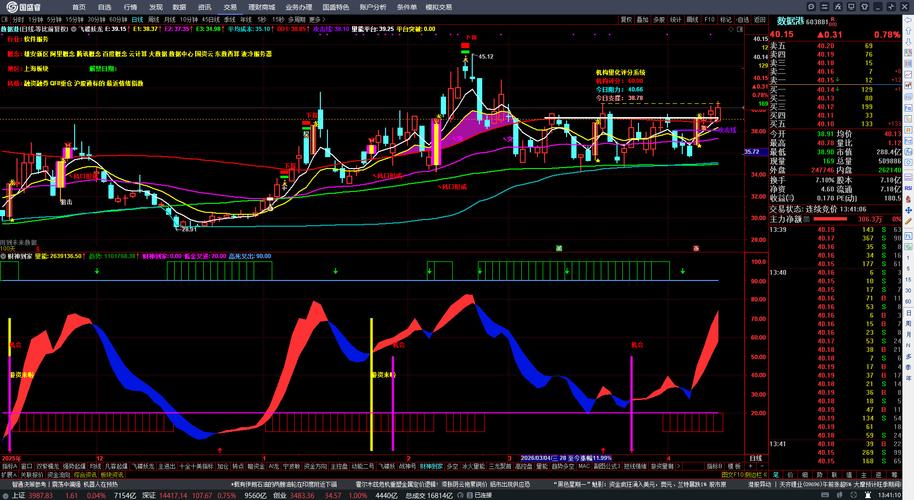Select the 周线 weekly period
The width and height of the screenshot is (914, 500).
coord(154,19)
